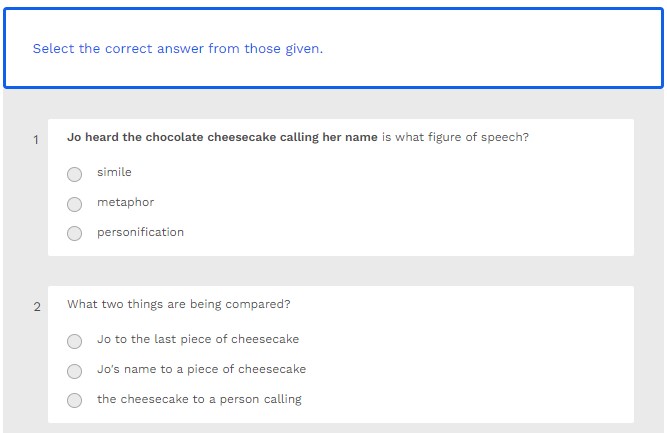
Task: Select the "simile" radio button
Action: [75, 174]
